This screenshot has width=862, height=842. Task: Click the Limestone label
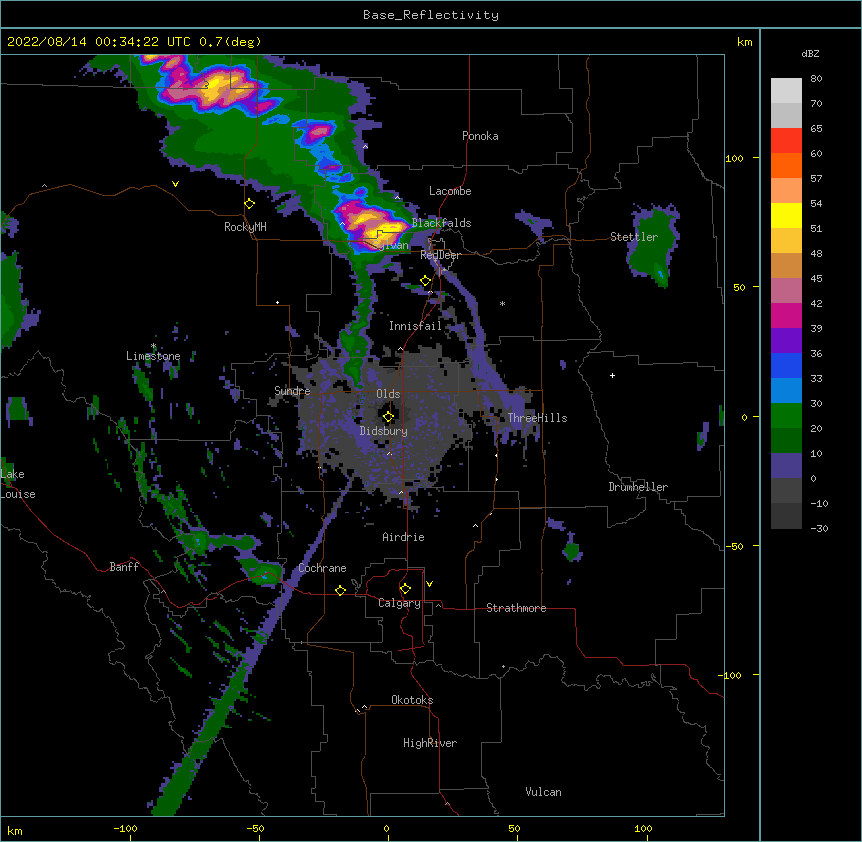pos(153,356)
